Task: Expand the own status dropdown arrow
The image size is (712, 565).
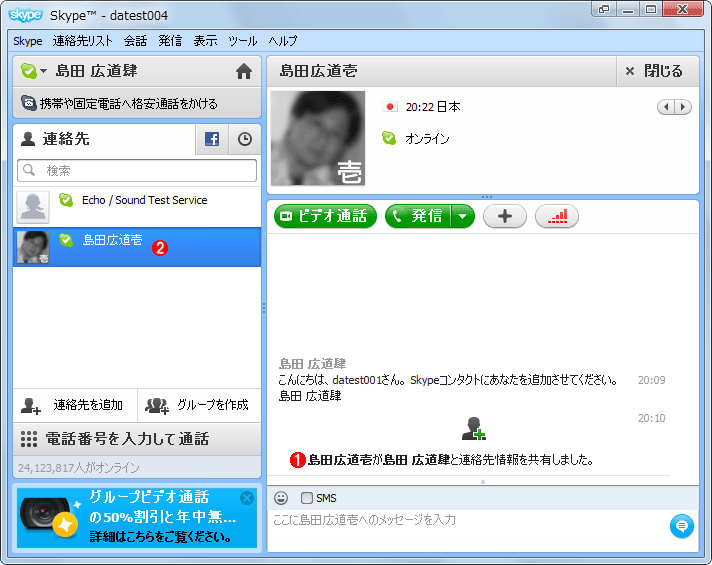Action: [44, 71]
